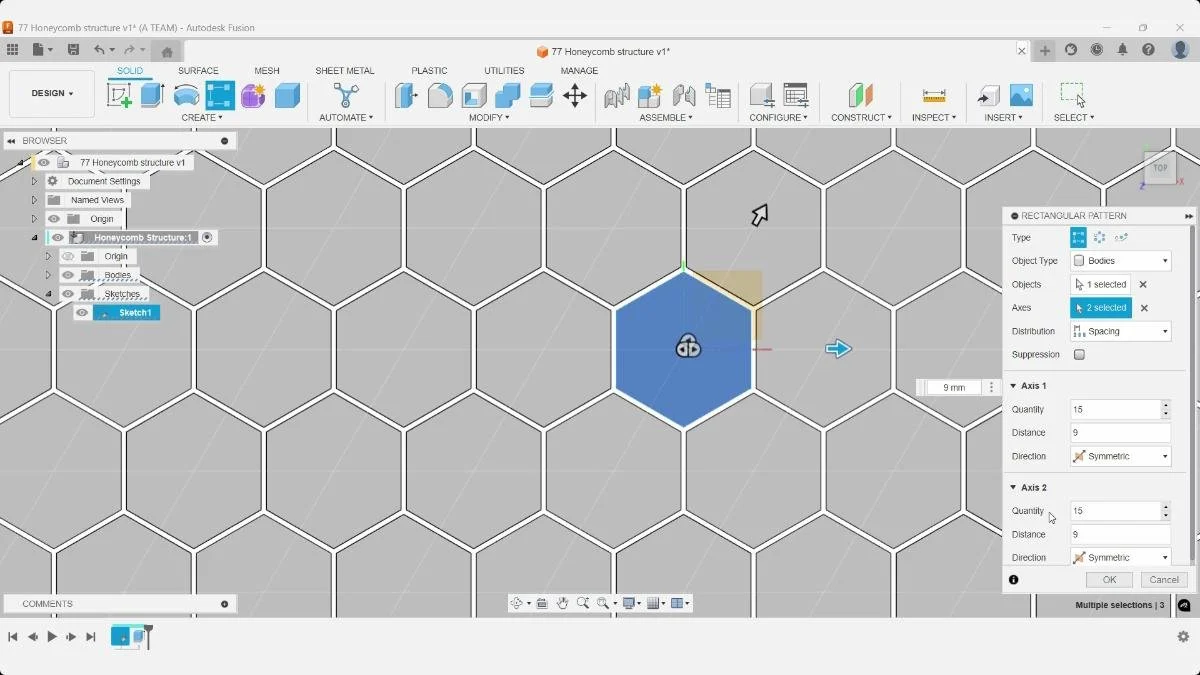Select the Offset Plane construct tool
This screenshot has height=675, width=1200.
860,95
